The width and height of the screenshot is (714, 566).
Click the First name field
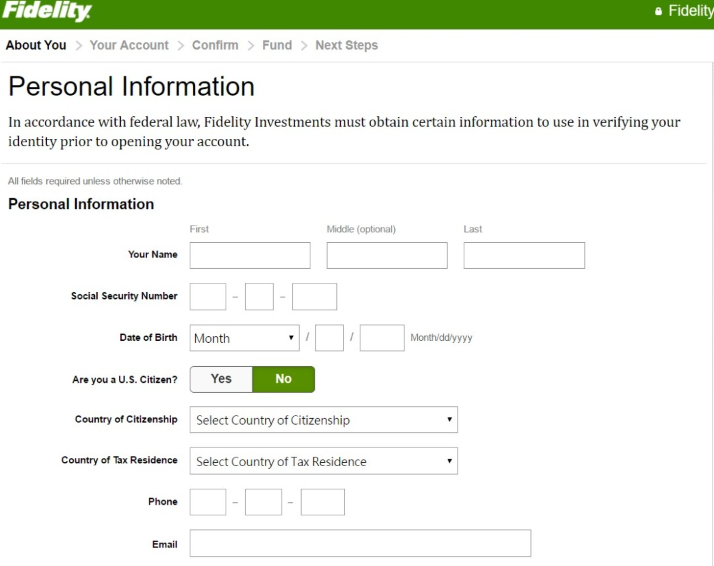click(x=250, y=255)
